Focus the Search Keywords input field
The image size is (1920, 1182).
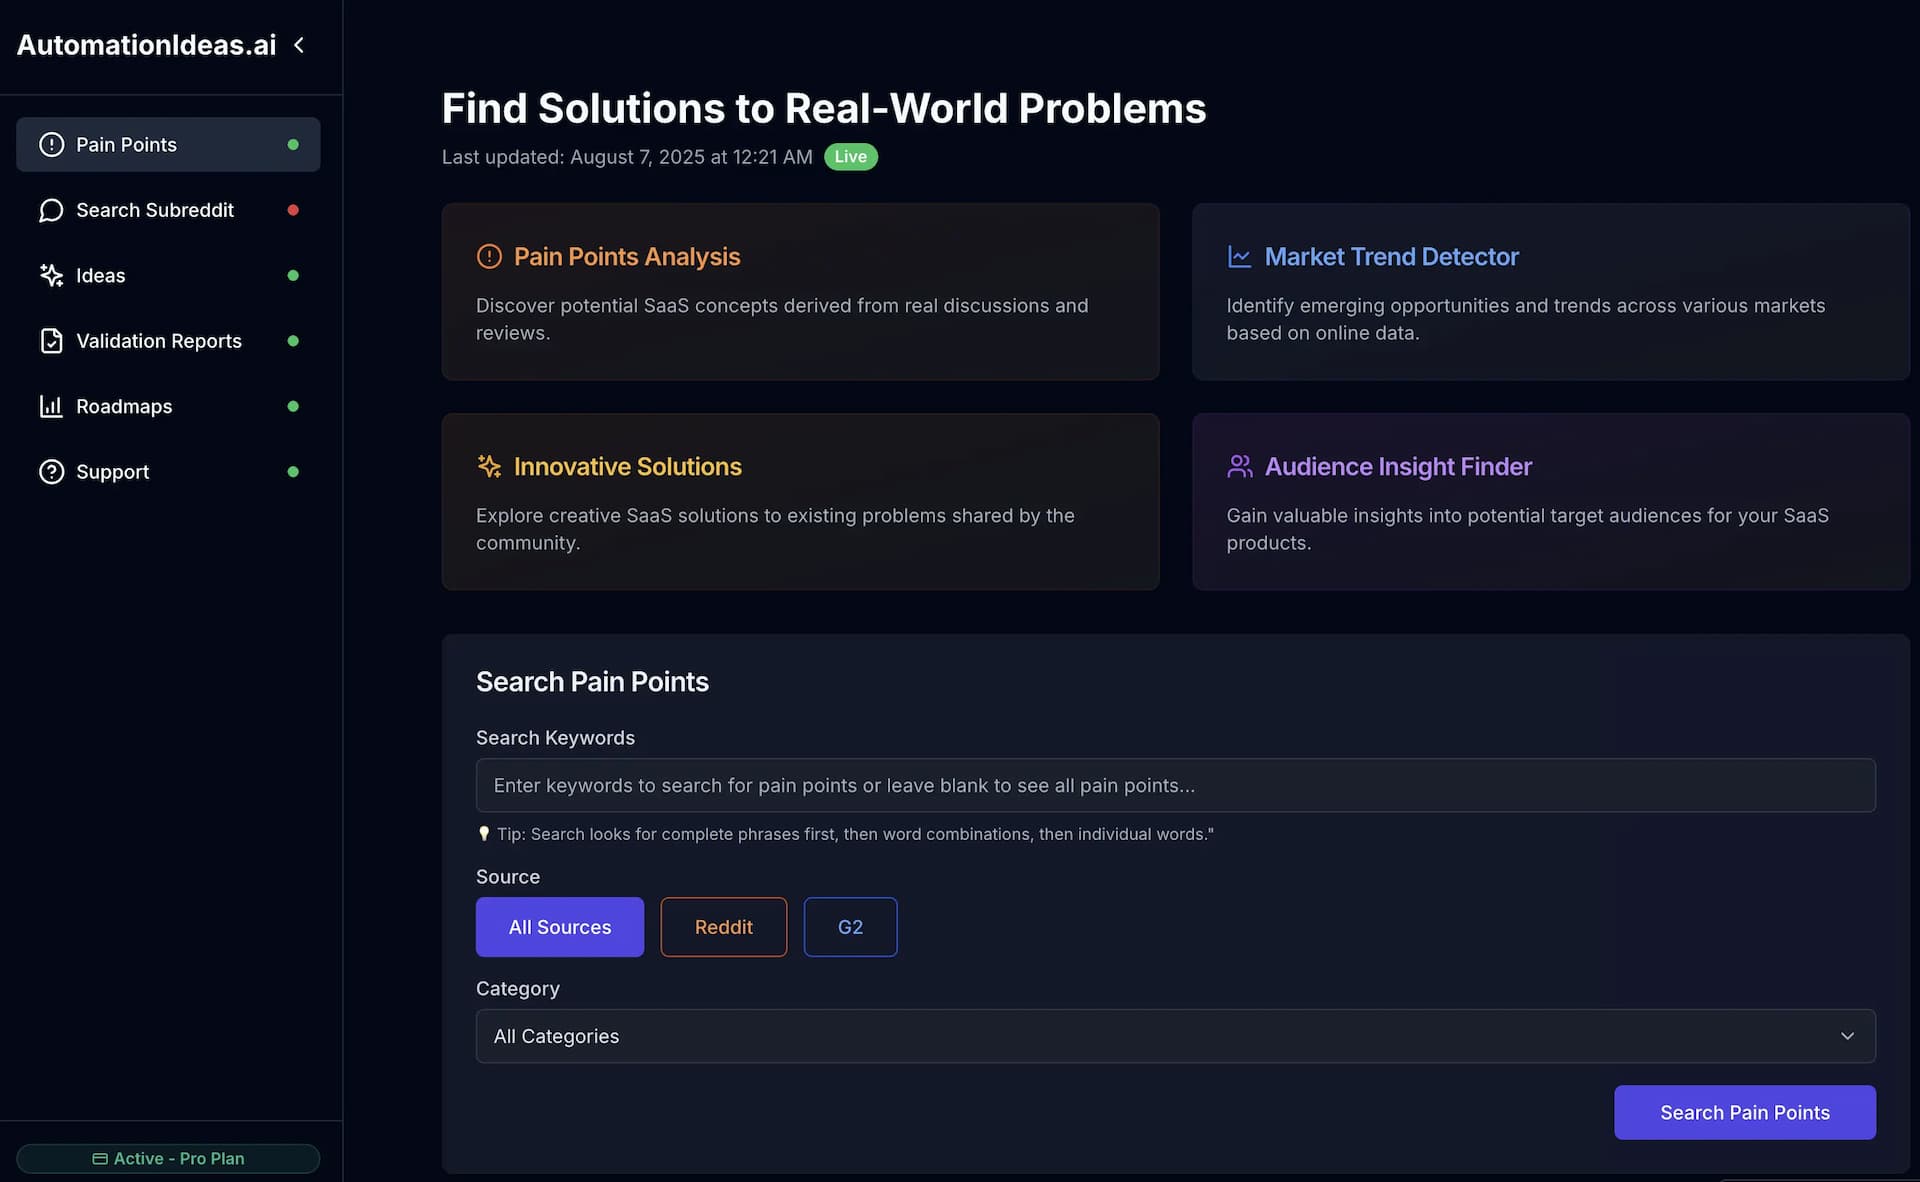(1175, 785)
